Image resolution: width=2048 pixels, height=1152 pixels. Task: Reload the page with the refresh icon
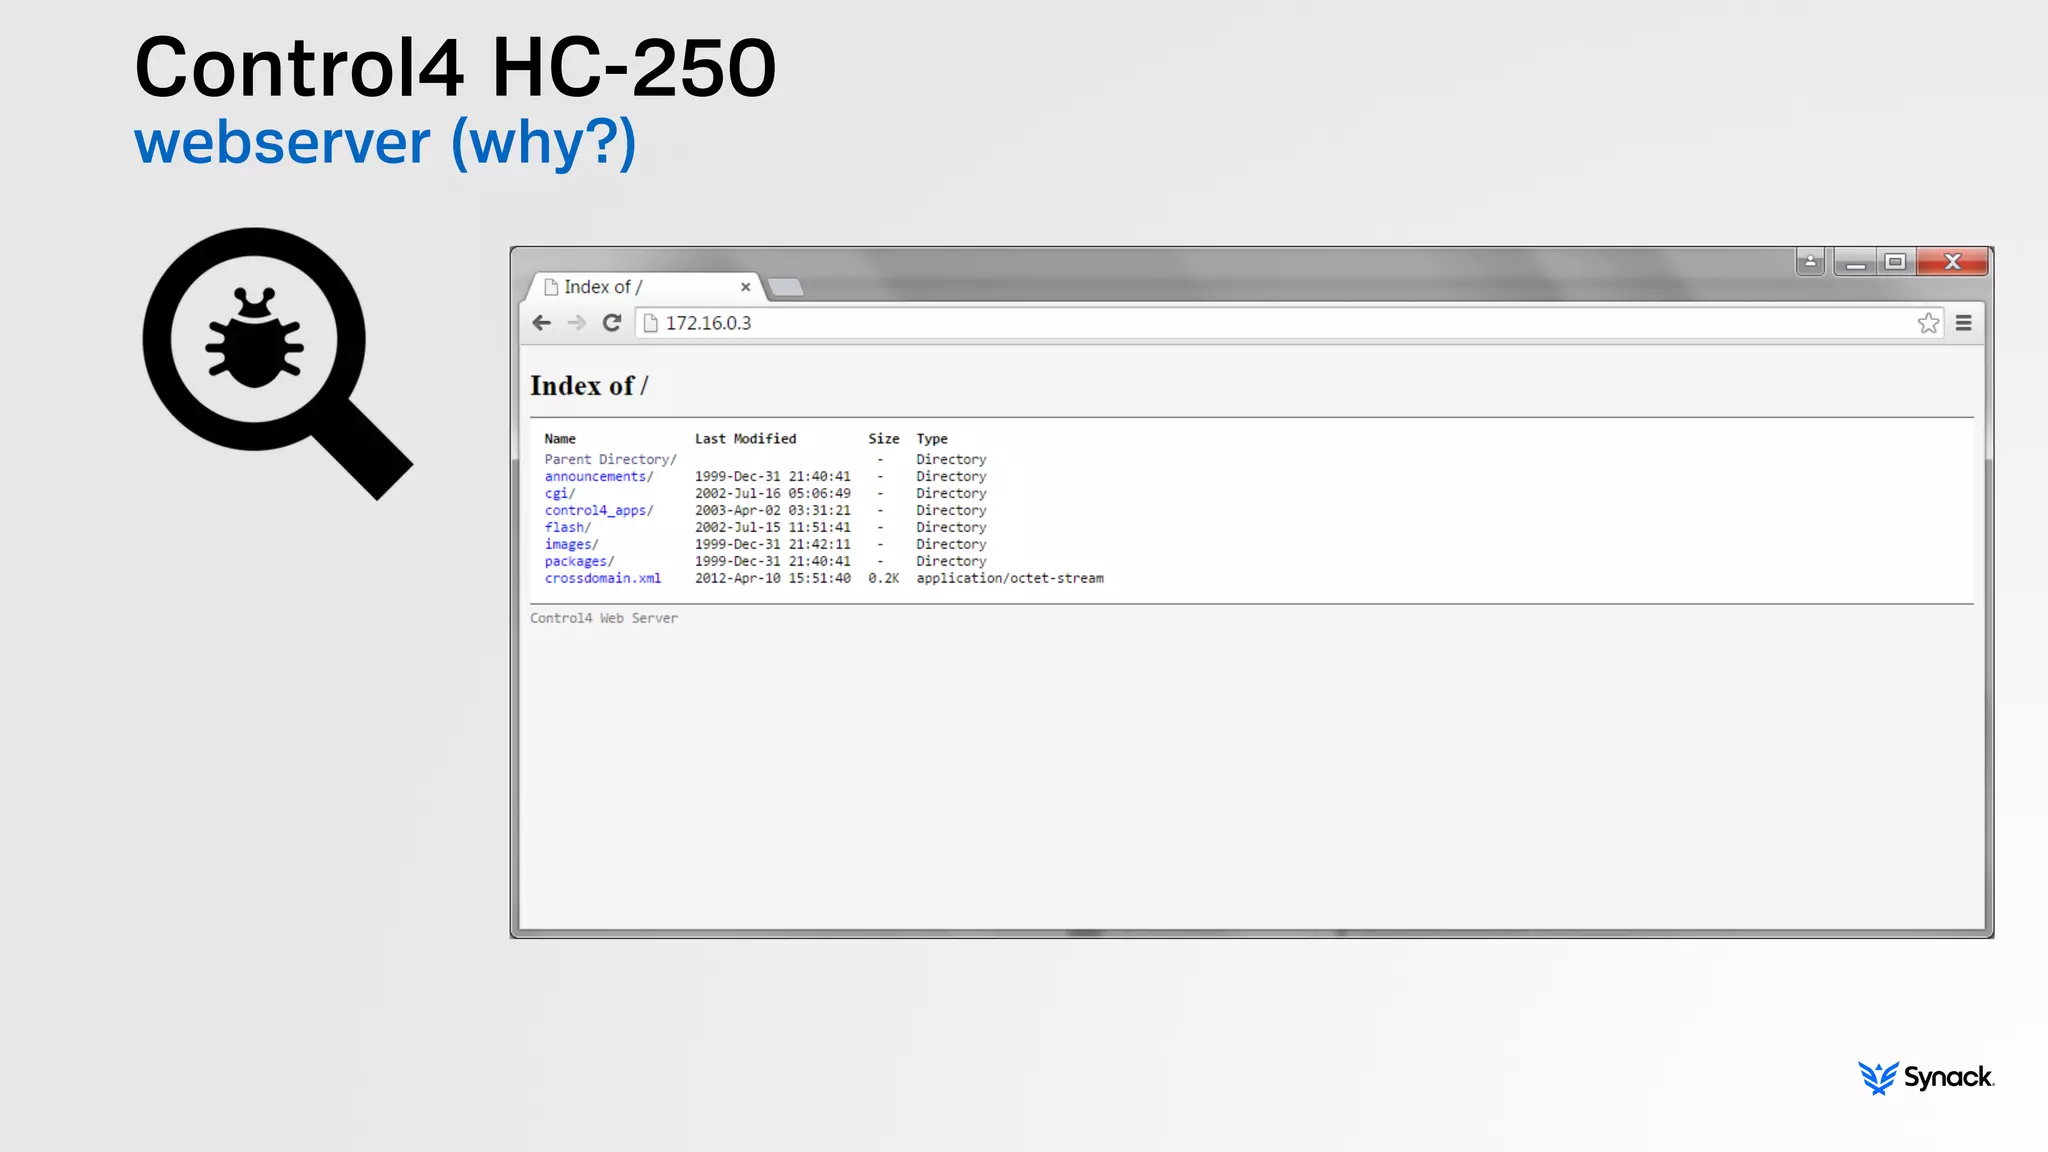pyautogui.click(x=612, y=323)
